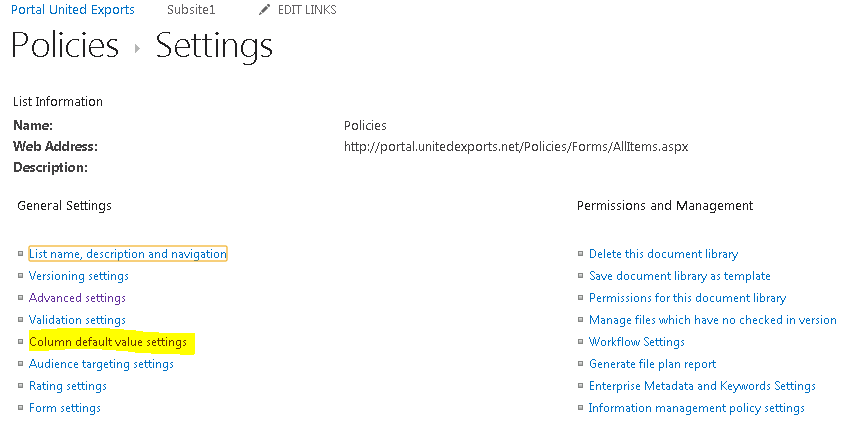Open Rating settings link
Viewport: 868px width, 443px height.
coord(68,386)
